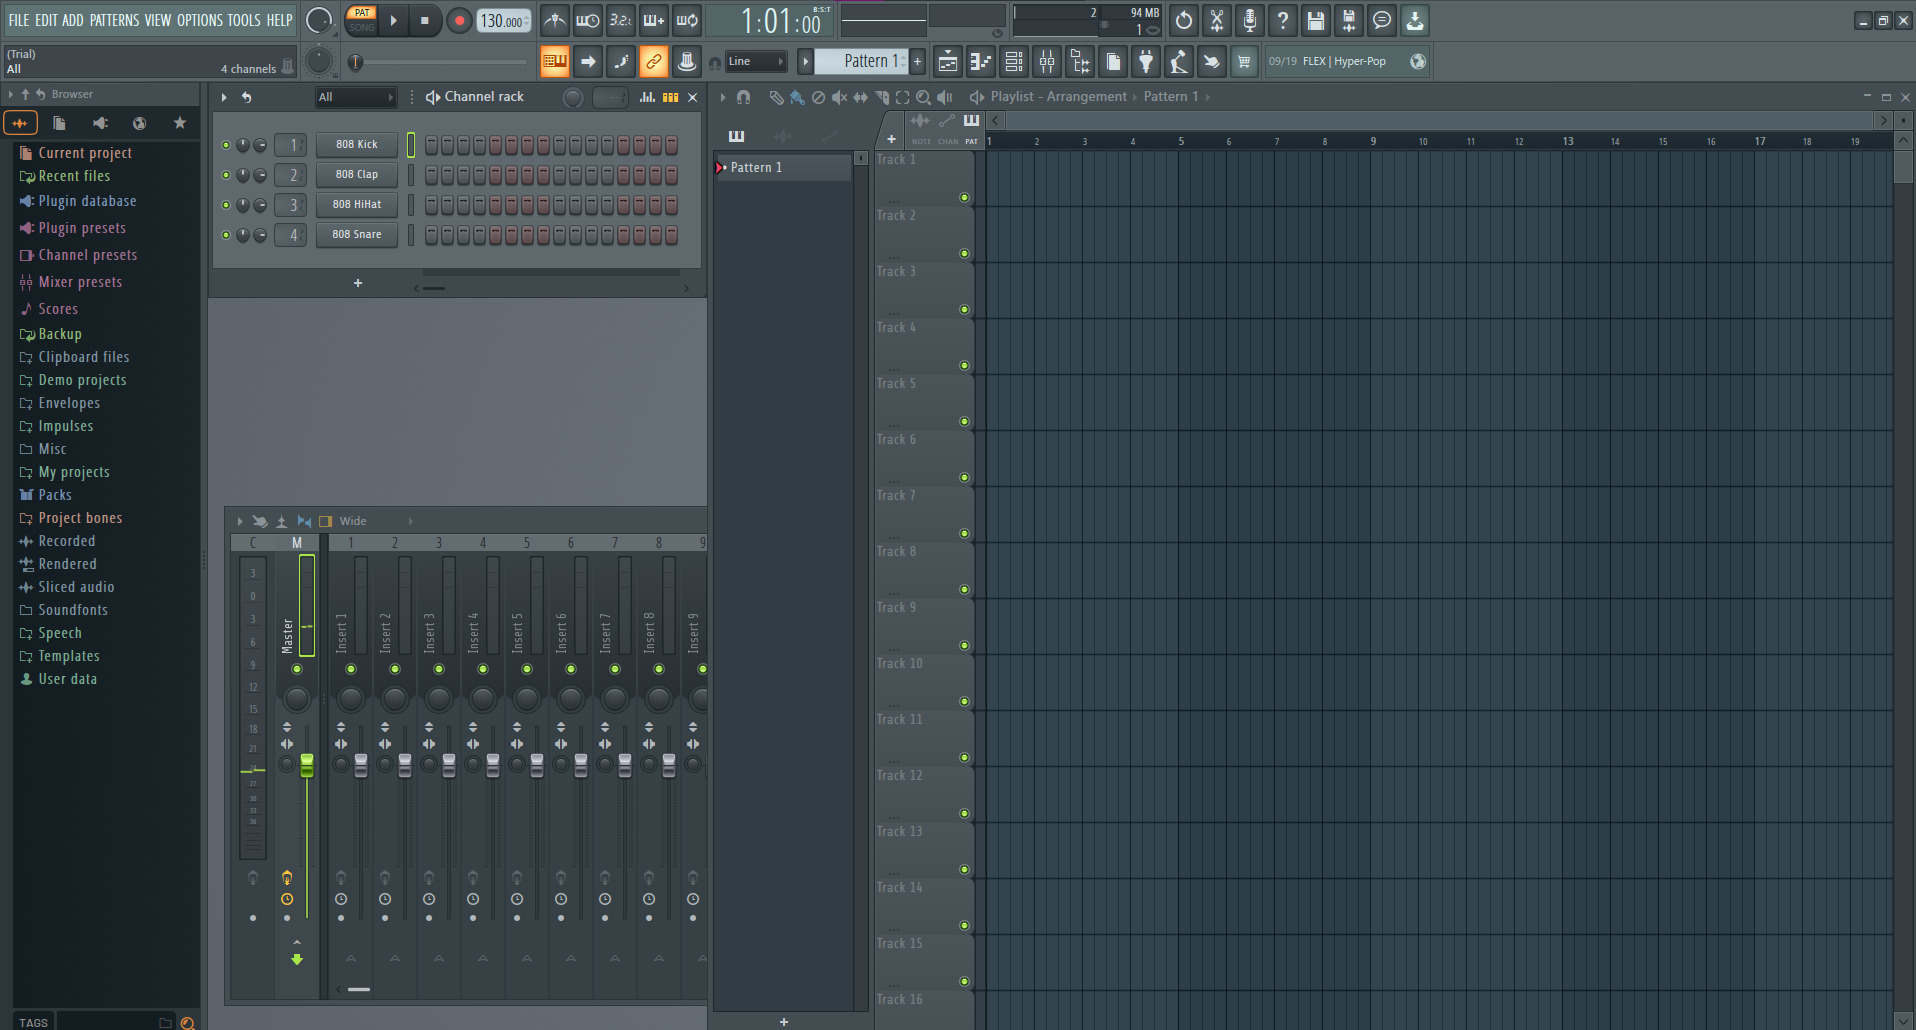Open the Line snap dropdown
1916x1030 pixels.
(756, 62)
